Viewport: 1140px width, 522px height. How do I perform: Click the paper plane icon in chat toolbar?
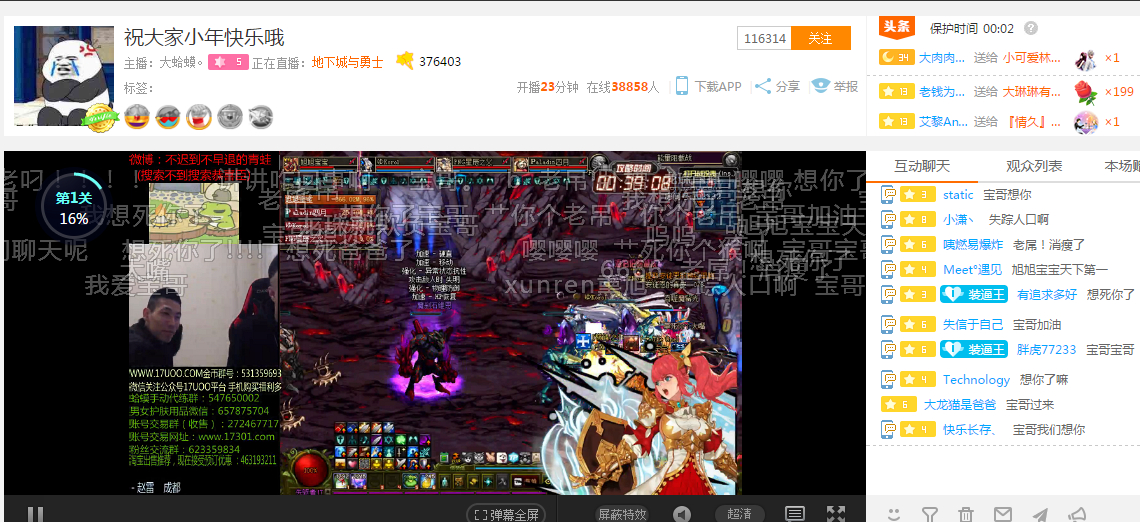click(1040, 515)
